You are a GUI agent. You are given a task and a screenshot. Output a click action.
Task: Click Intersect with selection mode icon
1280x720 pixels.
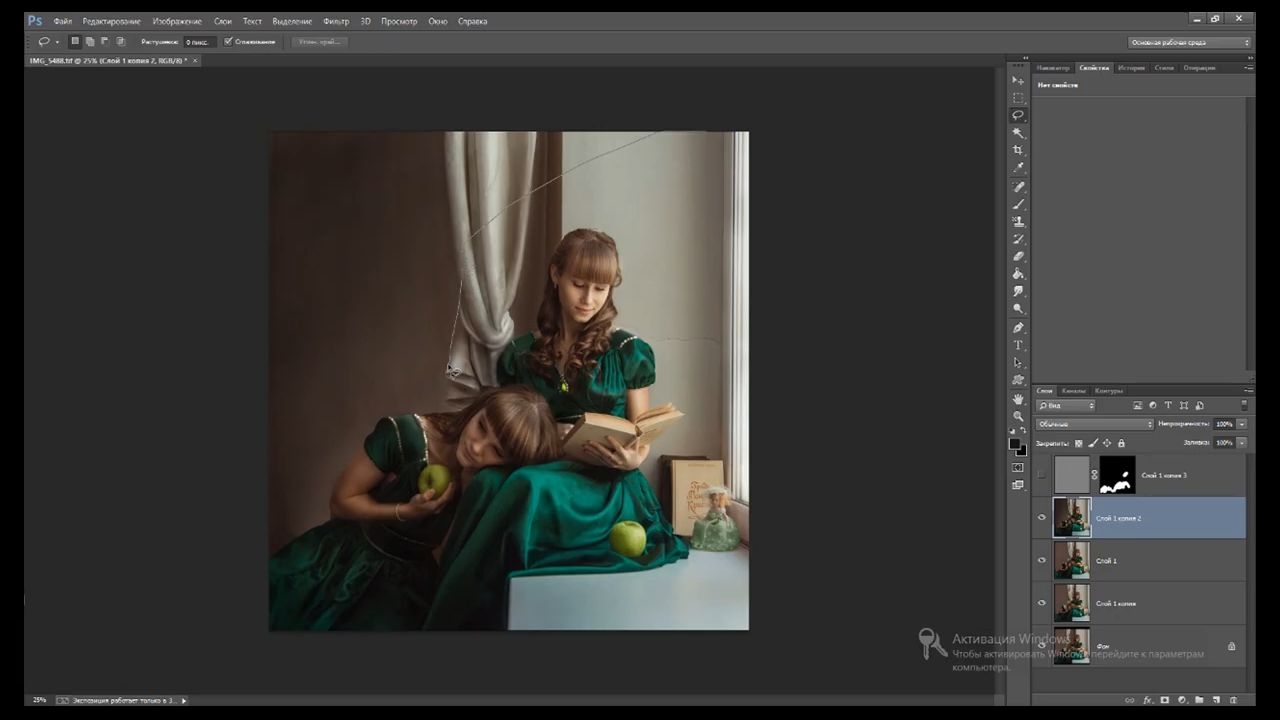tap(121, 42)
